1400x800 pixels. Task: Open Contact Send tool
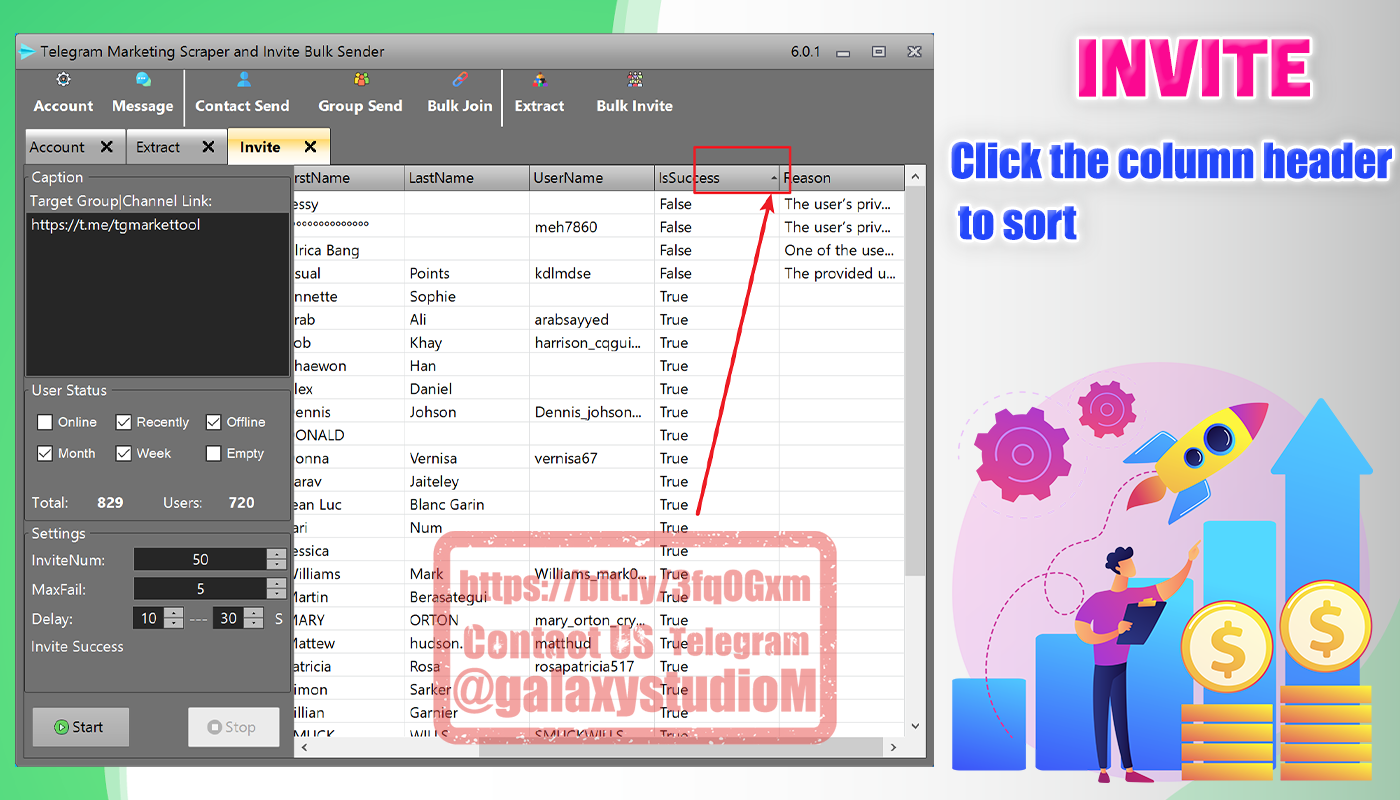(242, 94)
